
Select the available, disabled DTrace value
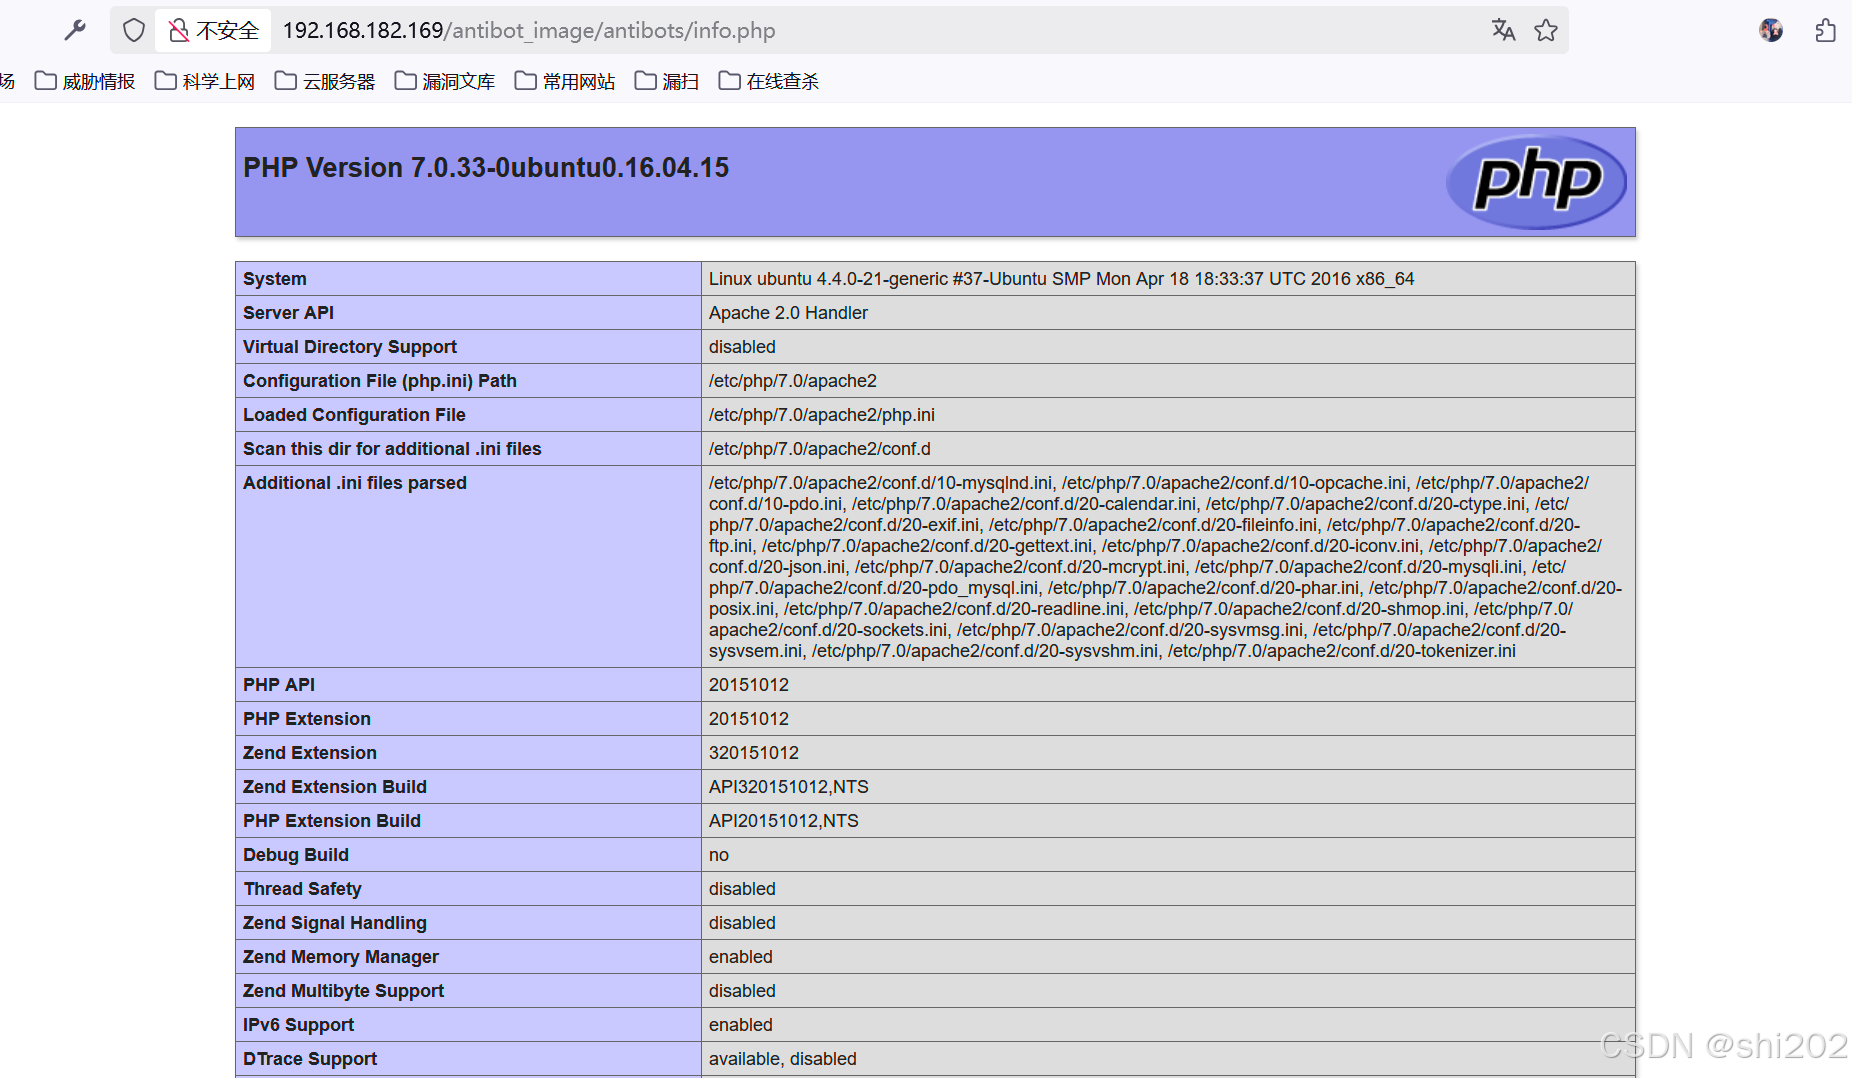coord(783,1059)
